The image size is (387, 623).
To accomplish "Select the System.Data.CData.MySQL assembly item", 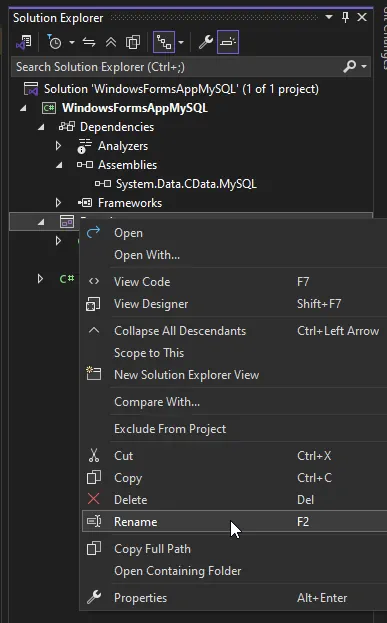I will click(186, 184).
